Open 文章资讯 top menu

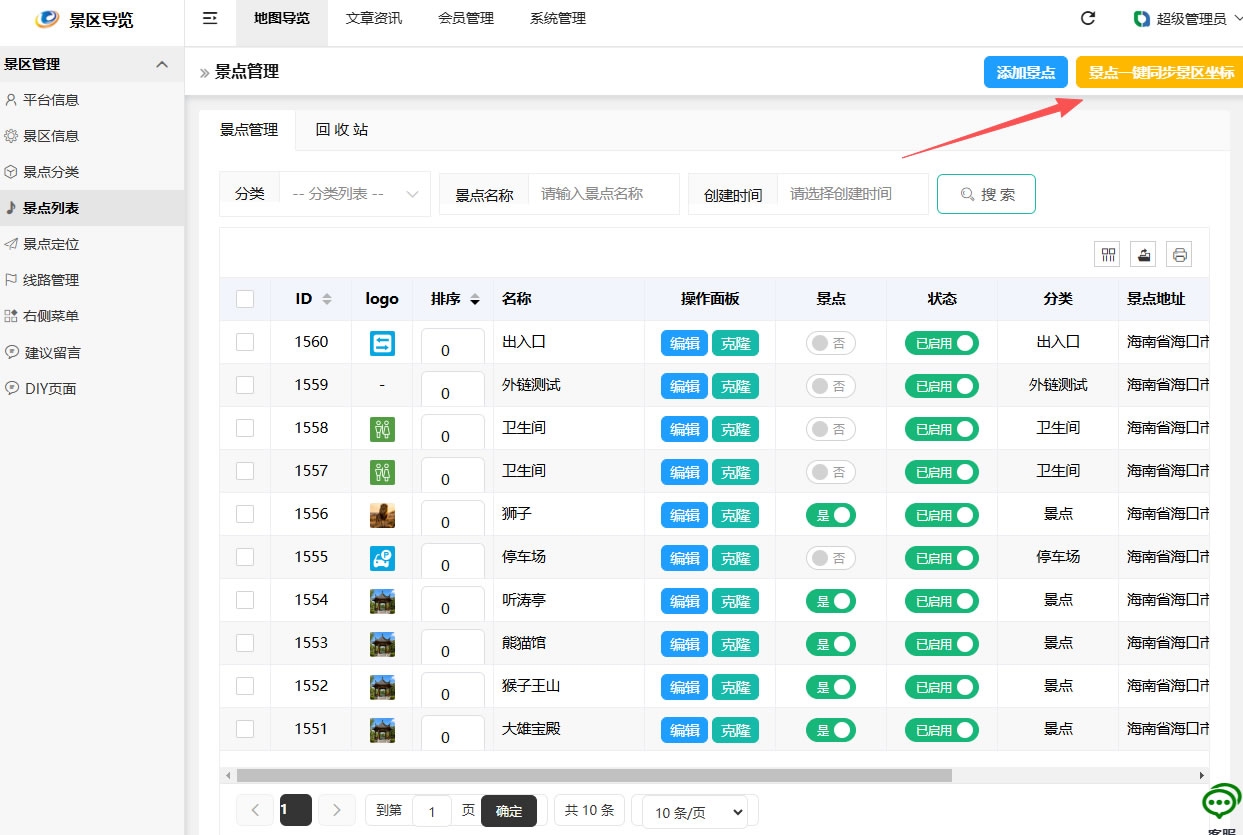[x=374, y=19]
